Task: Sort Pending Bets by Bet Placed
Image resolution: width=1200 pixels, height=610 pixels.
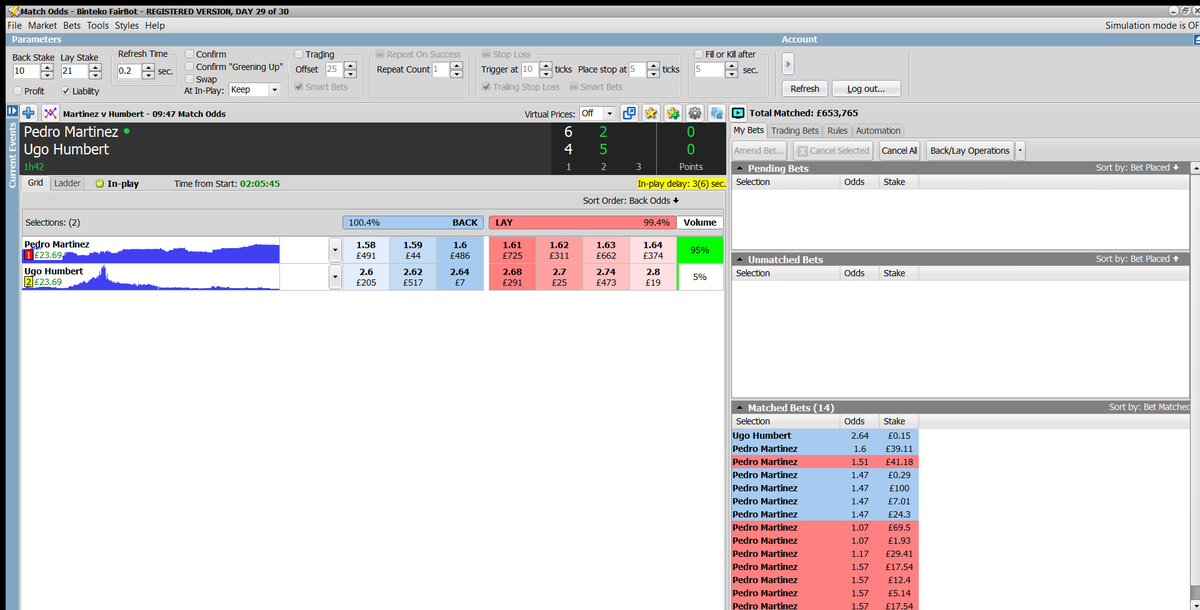Action: [1137, 168]
